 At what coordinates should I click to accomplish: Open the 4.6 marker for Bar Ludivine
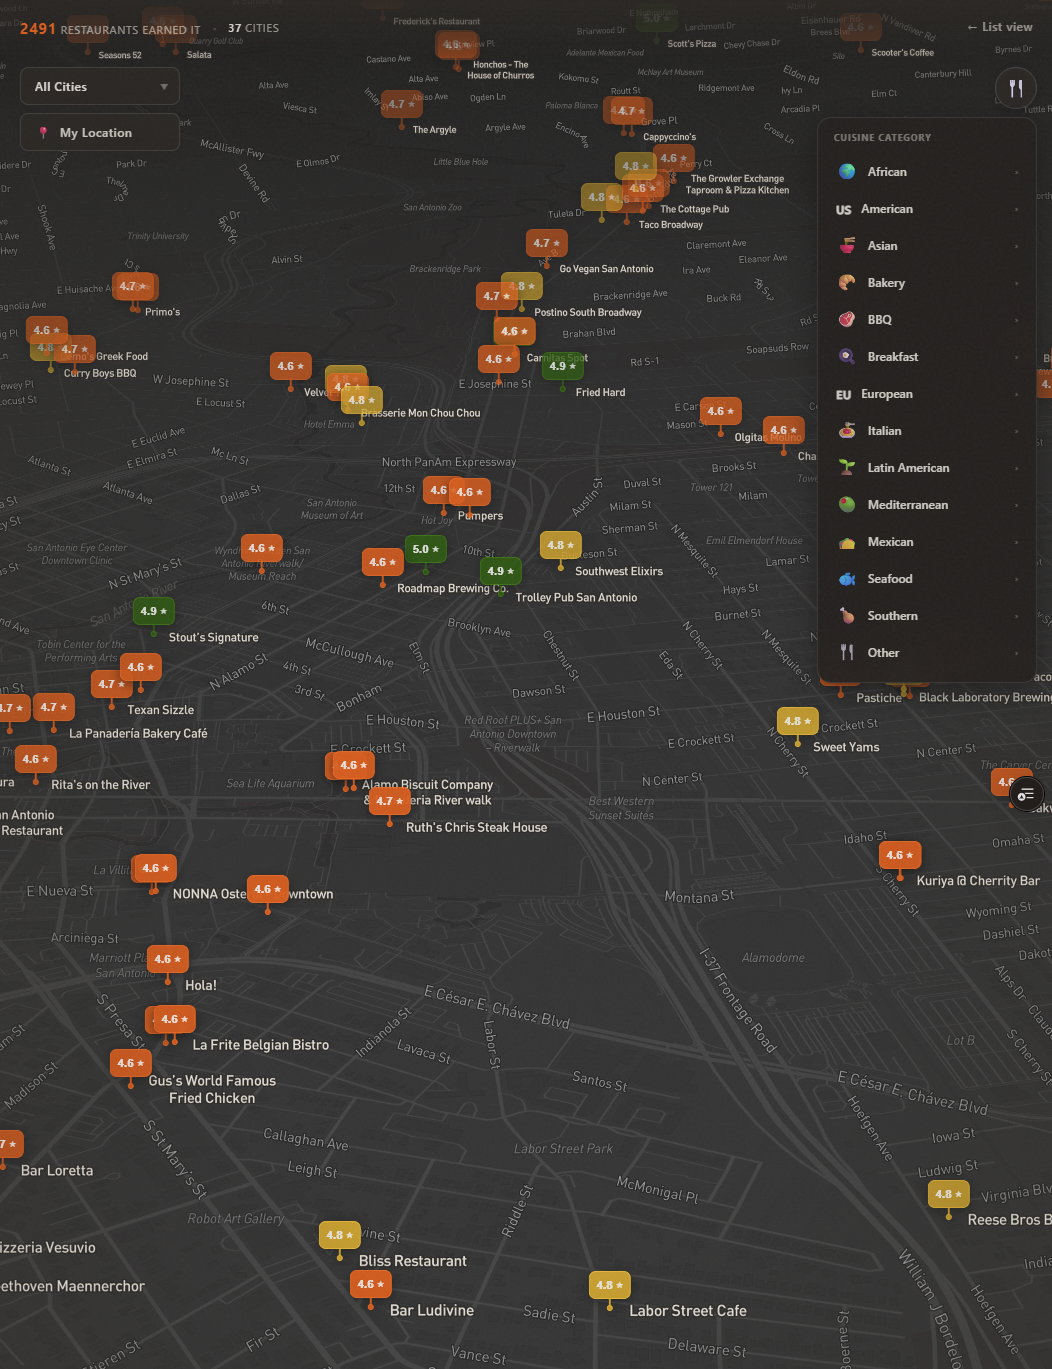pos(370,1284)
